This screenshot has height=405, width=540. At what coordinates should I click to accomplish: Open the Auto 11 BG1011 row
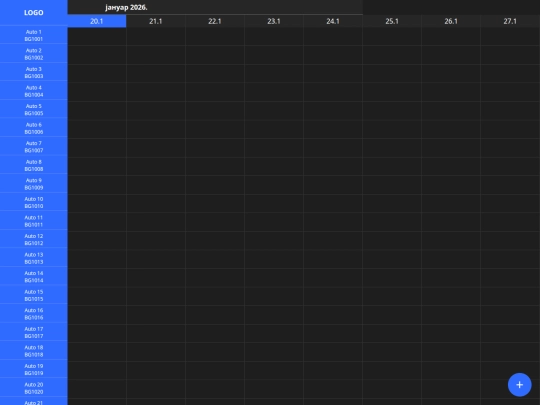(x=34, y=221)
